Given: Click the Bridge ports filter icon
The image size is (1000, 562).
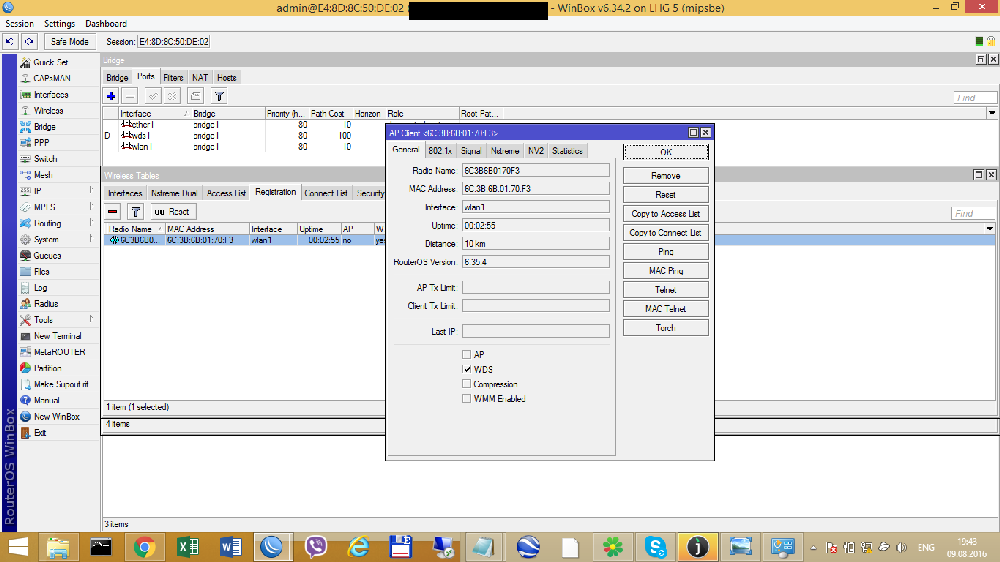Looking at the screenshot, I should coord(219,96).
